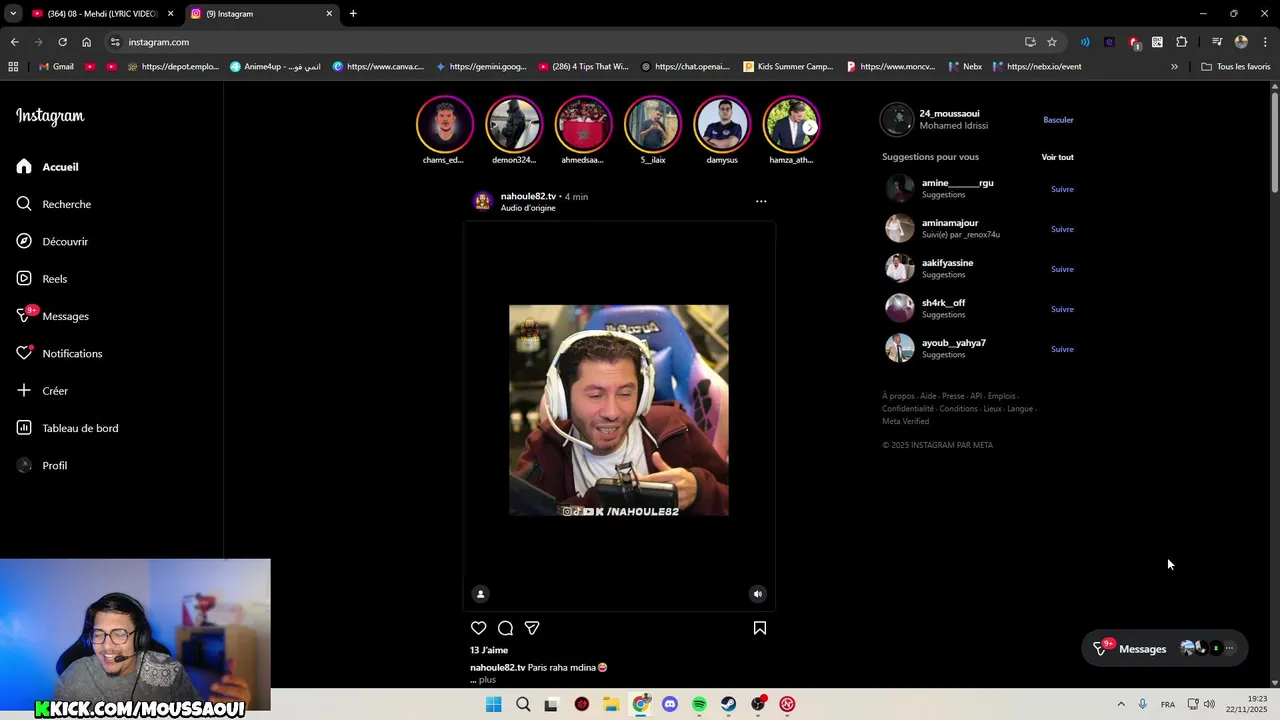
Task: Open nahoule82.tv profile from post header
Action: pos(528,196)
